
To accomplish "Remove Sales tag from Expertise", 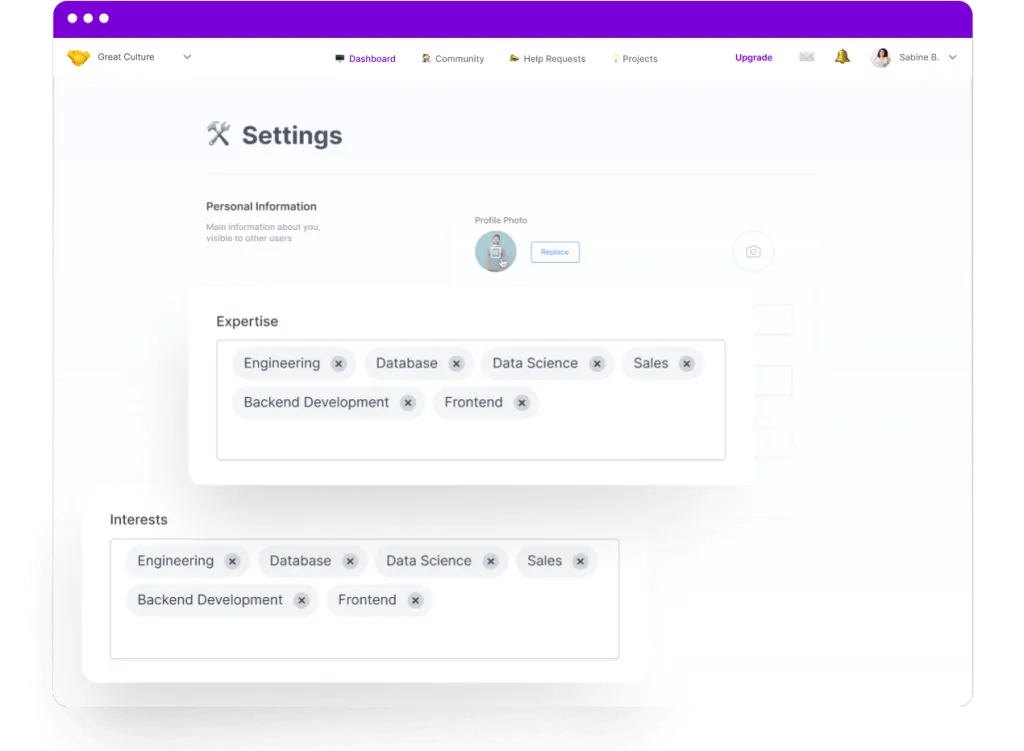I will 686,364.
